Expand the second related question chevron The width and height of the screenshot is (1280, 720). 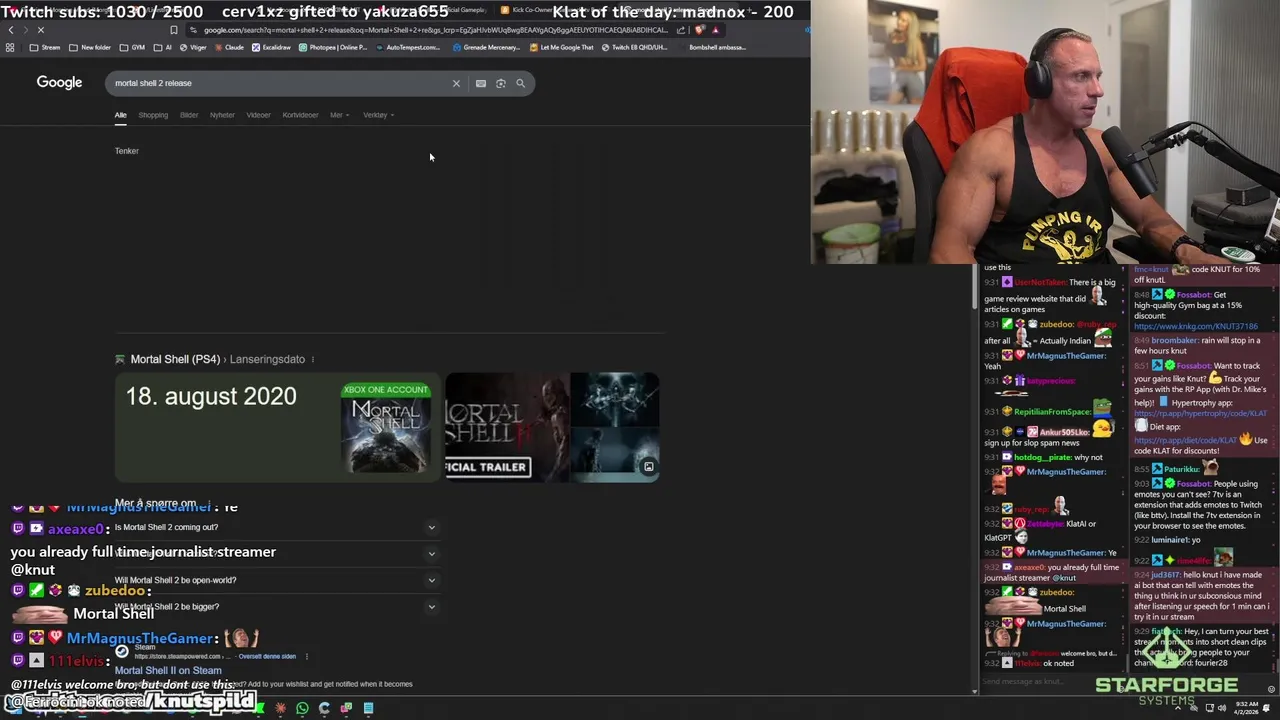tap(432, 553)
